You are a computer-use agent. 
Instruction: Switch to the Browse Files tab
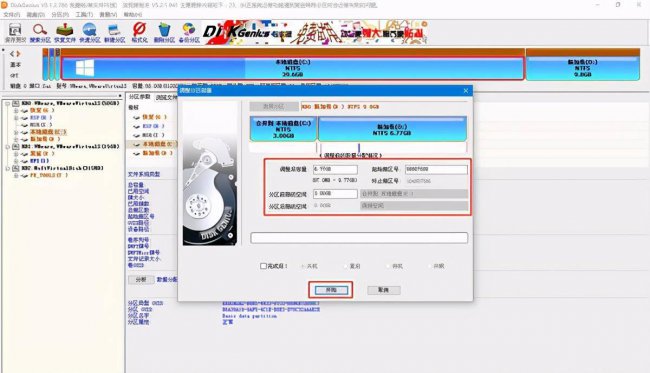point(166,97)
